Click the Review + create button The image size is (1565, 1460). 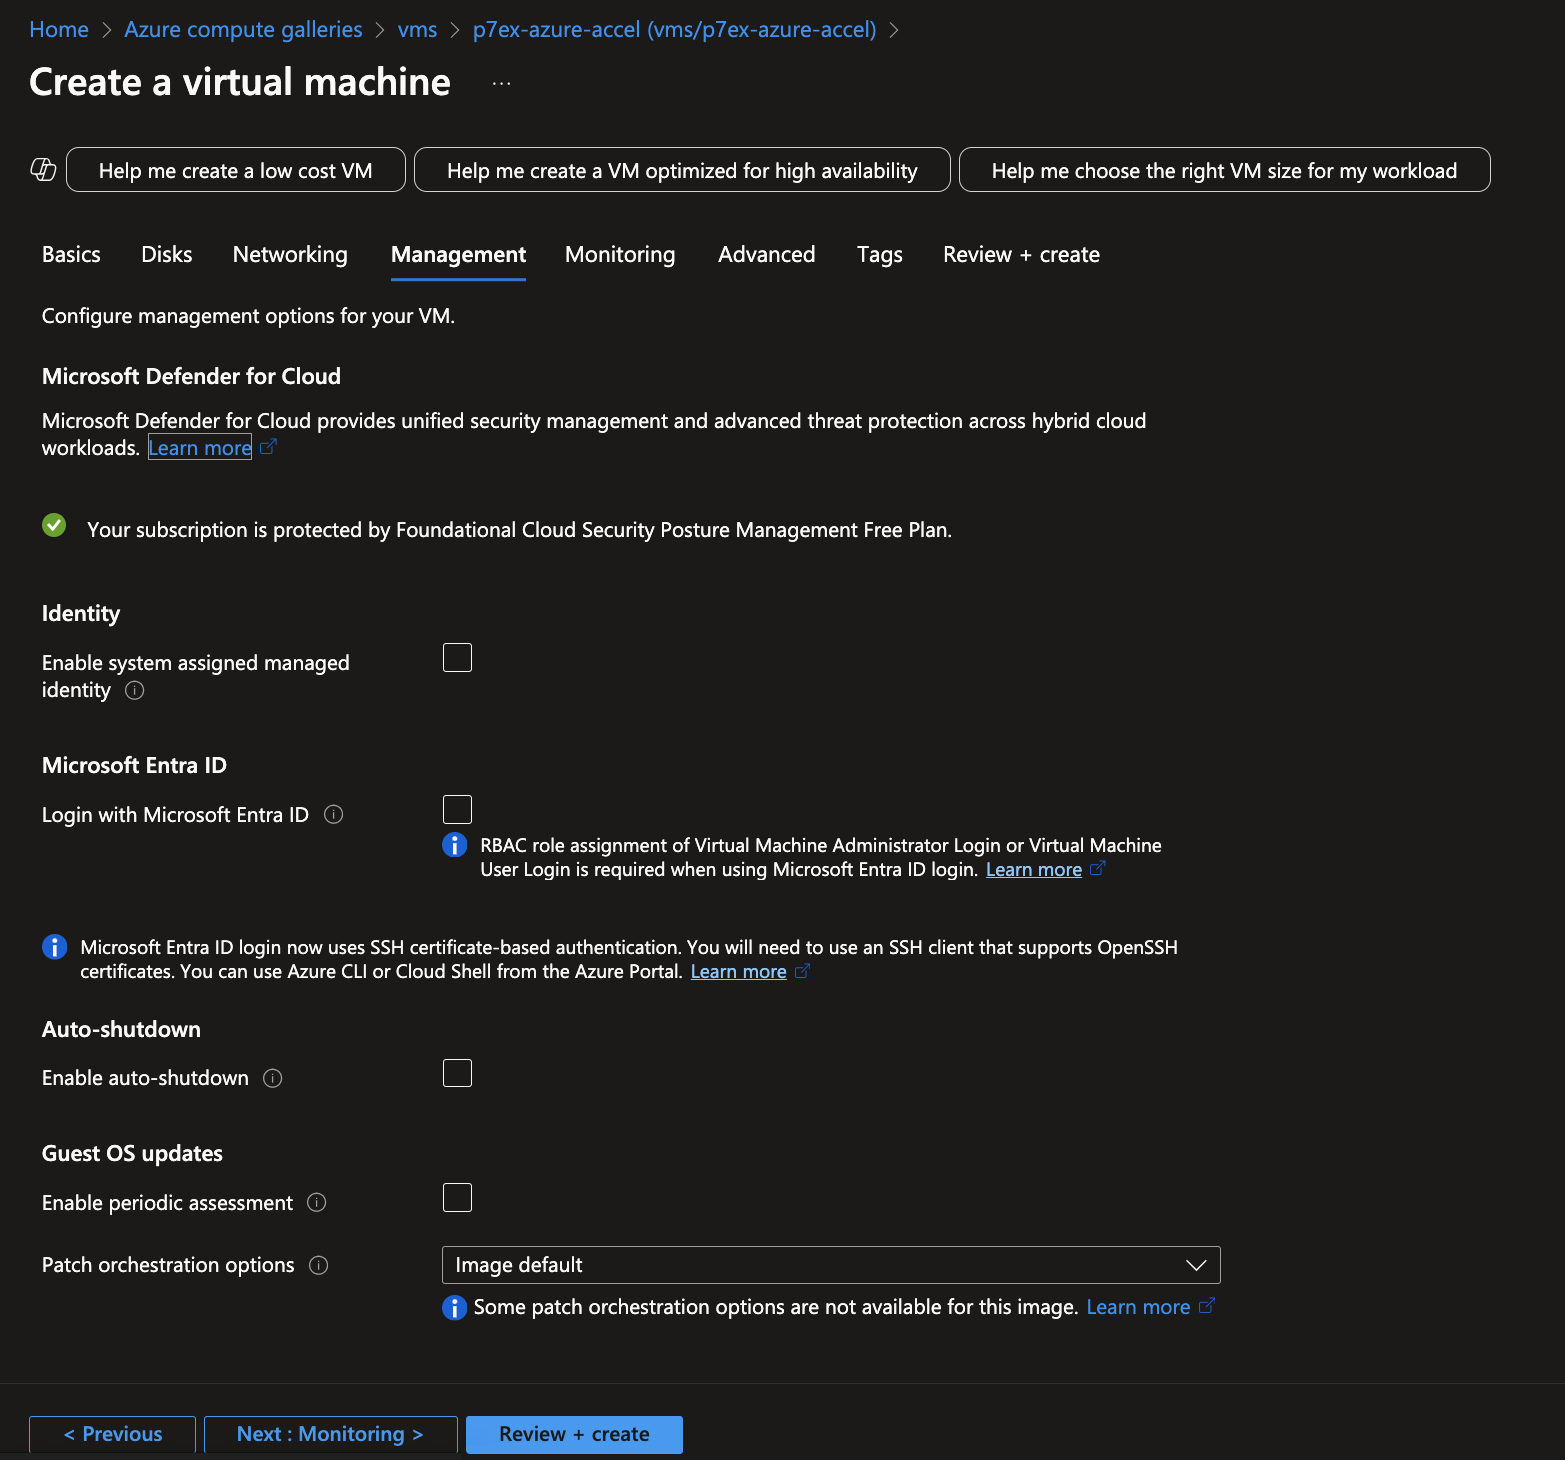(x=574, y=1434)
